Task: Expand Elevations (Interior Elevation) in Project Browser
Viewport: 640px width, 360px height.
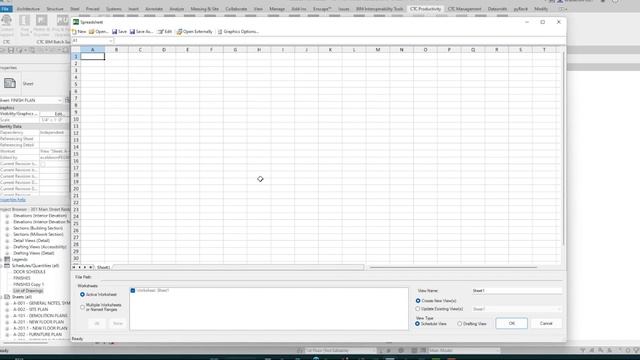Action: click(x=7, y=216)
